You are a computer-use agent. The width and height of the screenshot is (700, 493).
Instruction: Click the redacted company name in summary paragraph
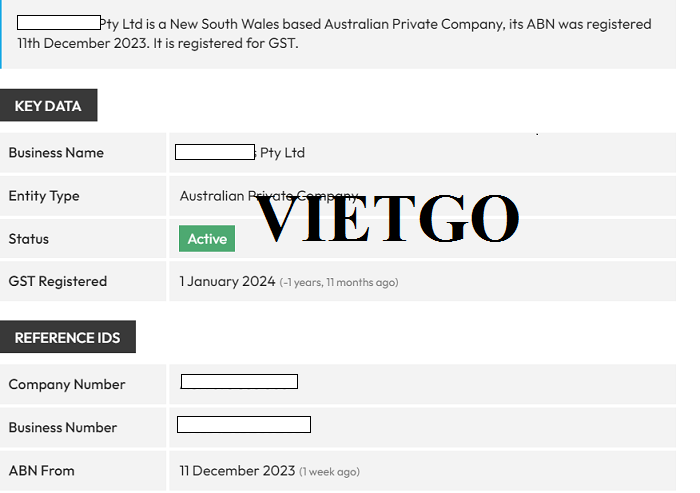pyautogui.click(x=59, y=23)
